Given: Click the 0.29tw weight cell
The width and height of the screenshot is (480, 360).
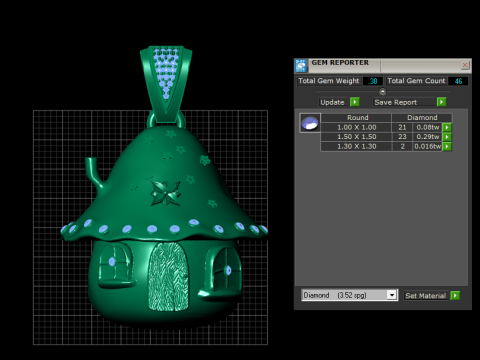Looking at the screenshot, I should 428,137.
